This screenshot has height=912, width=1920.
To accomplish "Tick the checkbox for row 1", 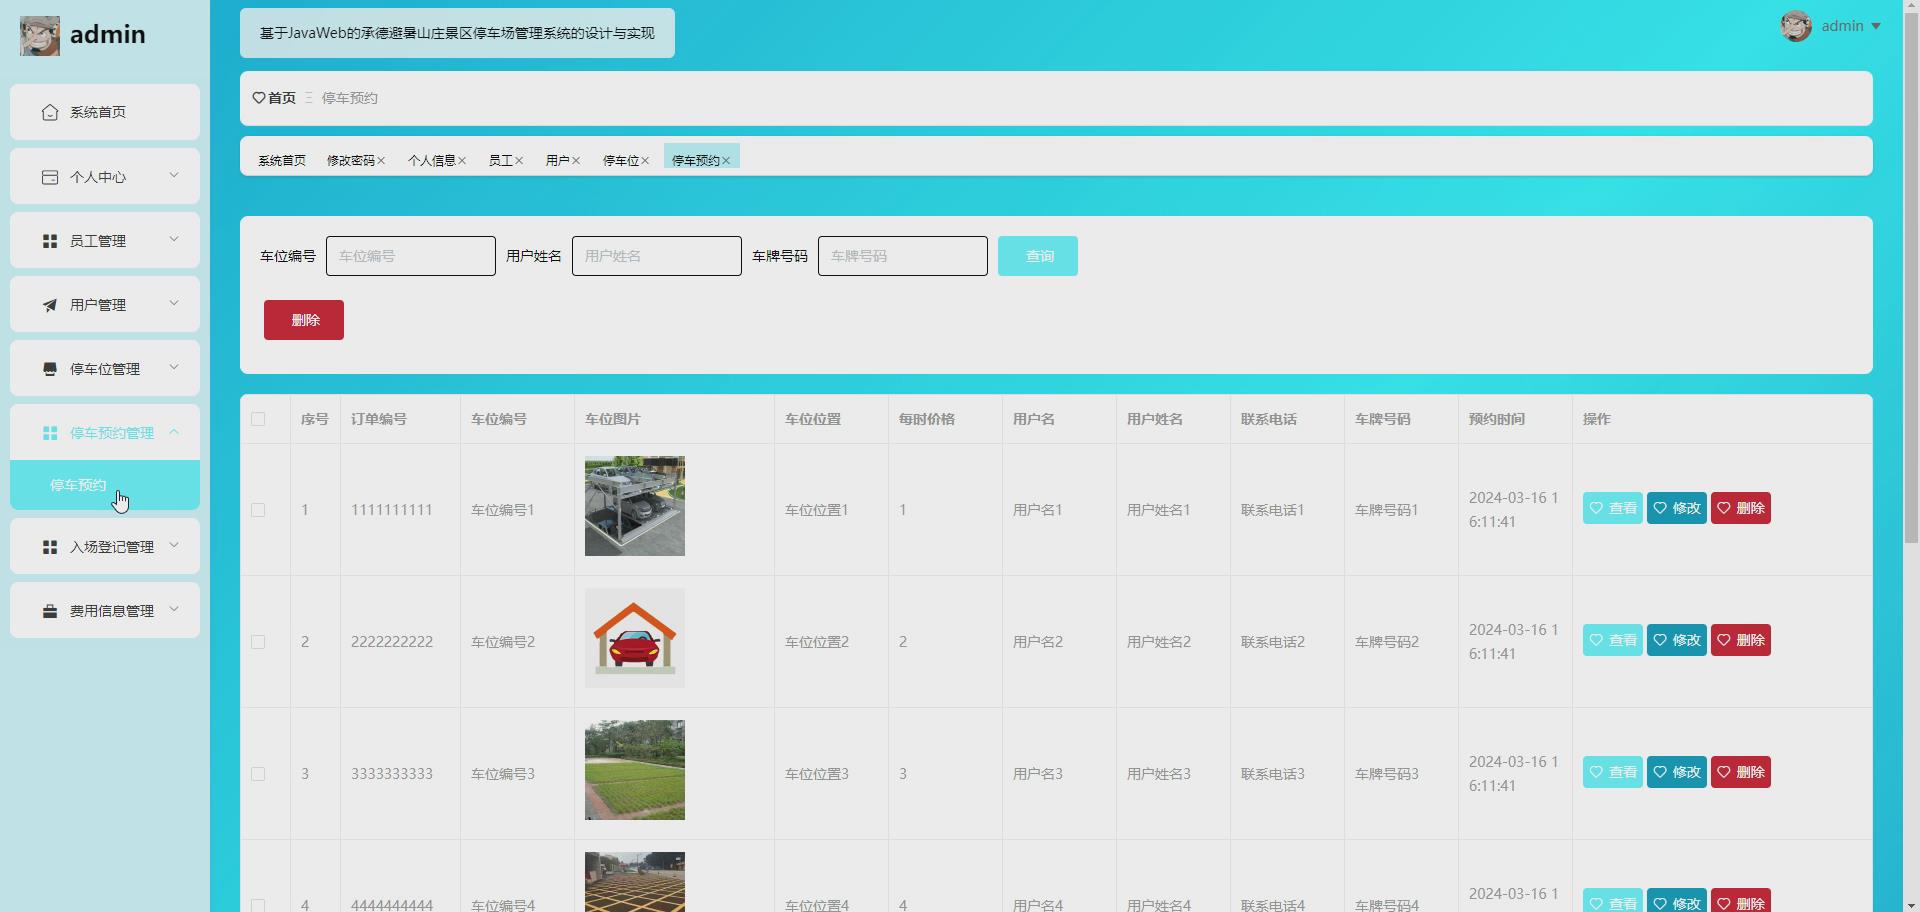I will 258,510.
